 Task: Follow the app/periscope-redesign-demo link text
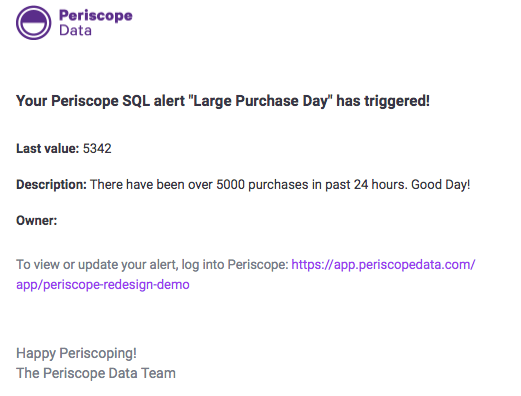click(103, 285)
